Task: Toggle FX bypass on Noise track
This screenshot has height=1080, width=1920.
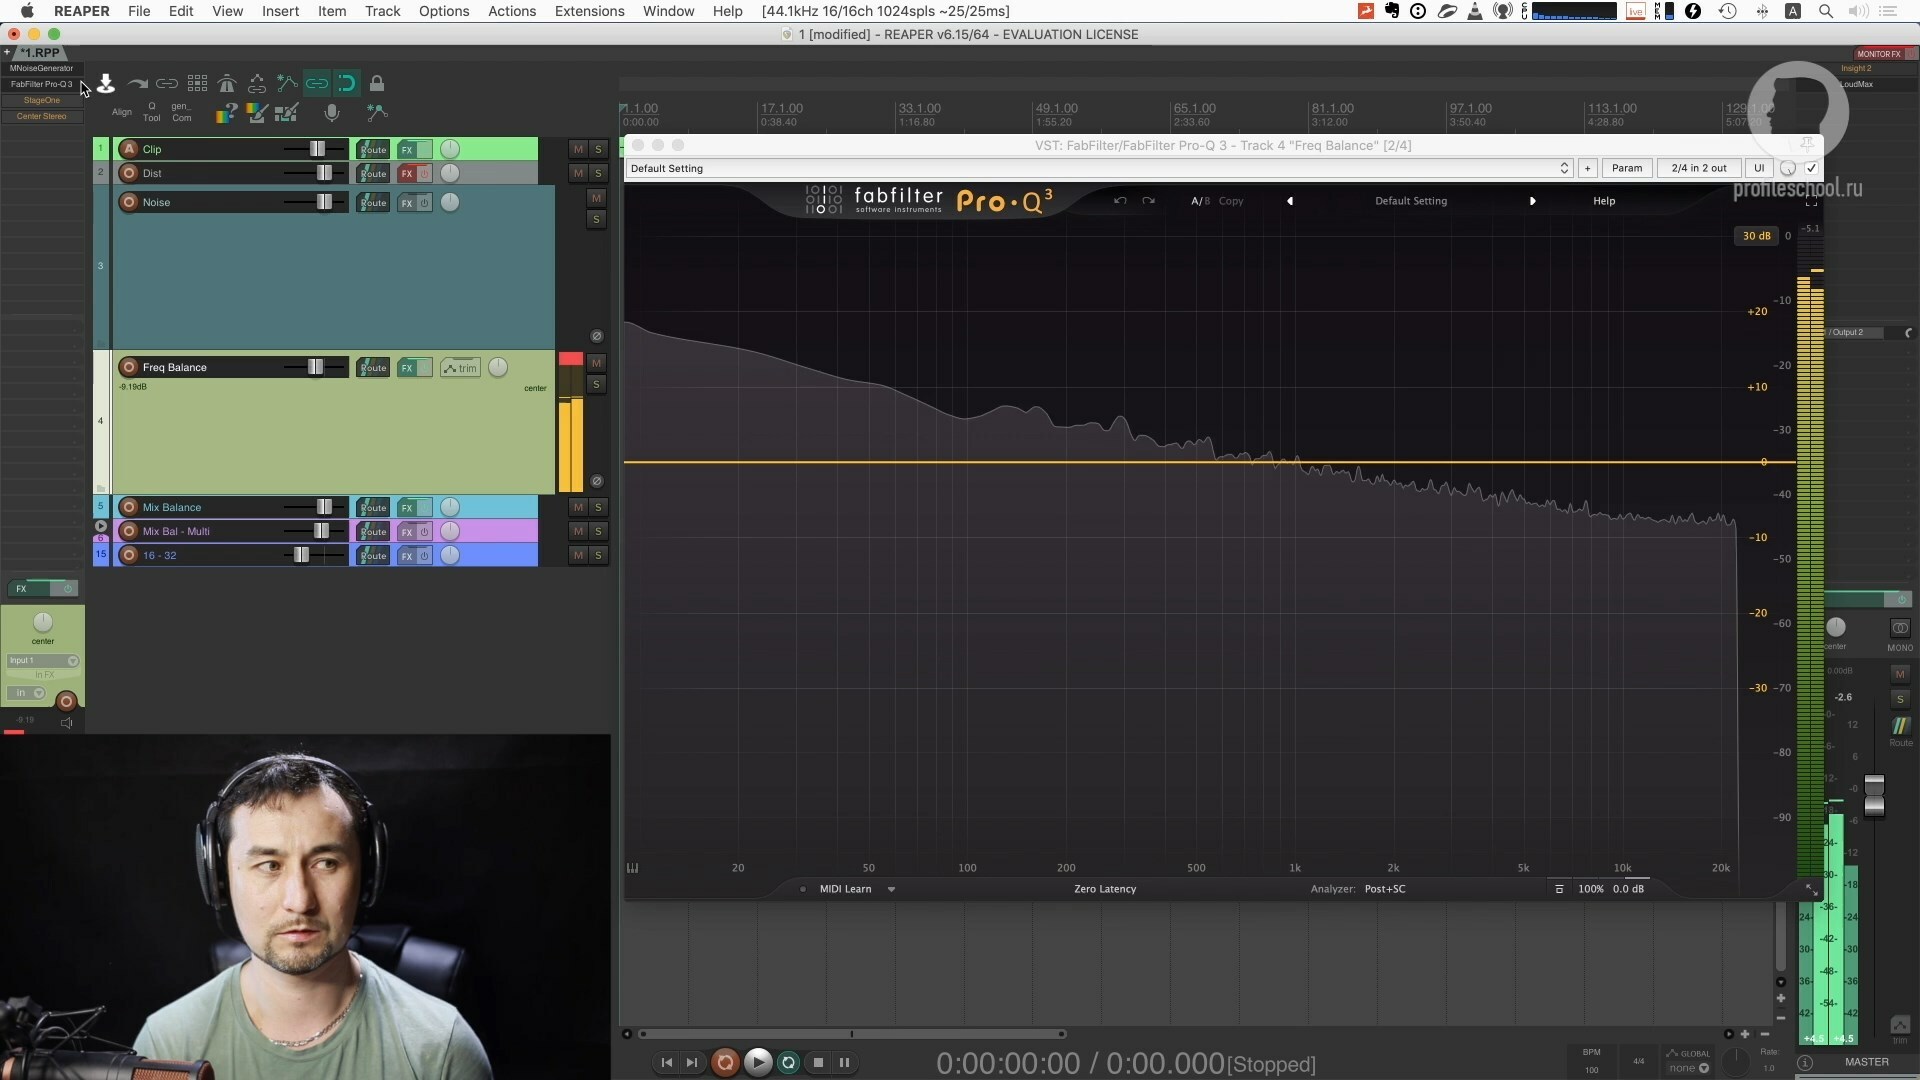Action: [424, 203]
